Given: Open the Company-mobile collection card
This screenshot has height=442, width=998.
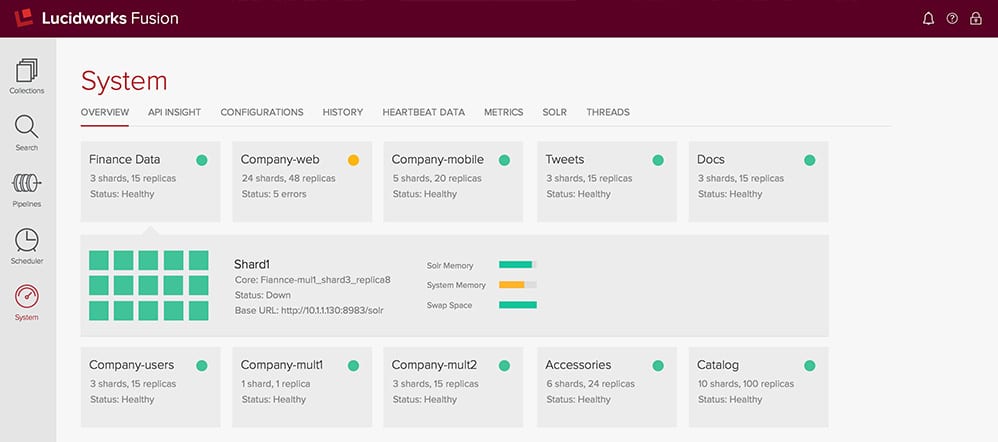Looking at the screenshot, I should (x=453, y=182).
